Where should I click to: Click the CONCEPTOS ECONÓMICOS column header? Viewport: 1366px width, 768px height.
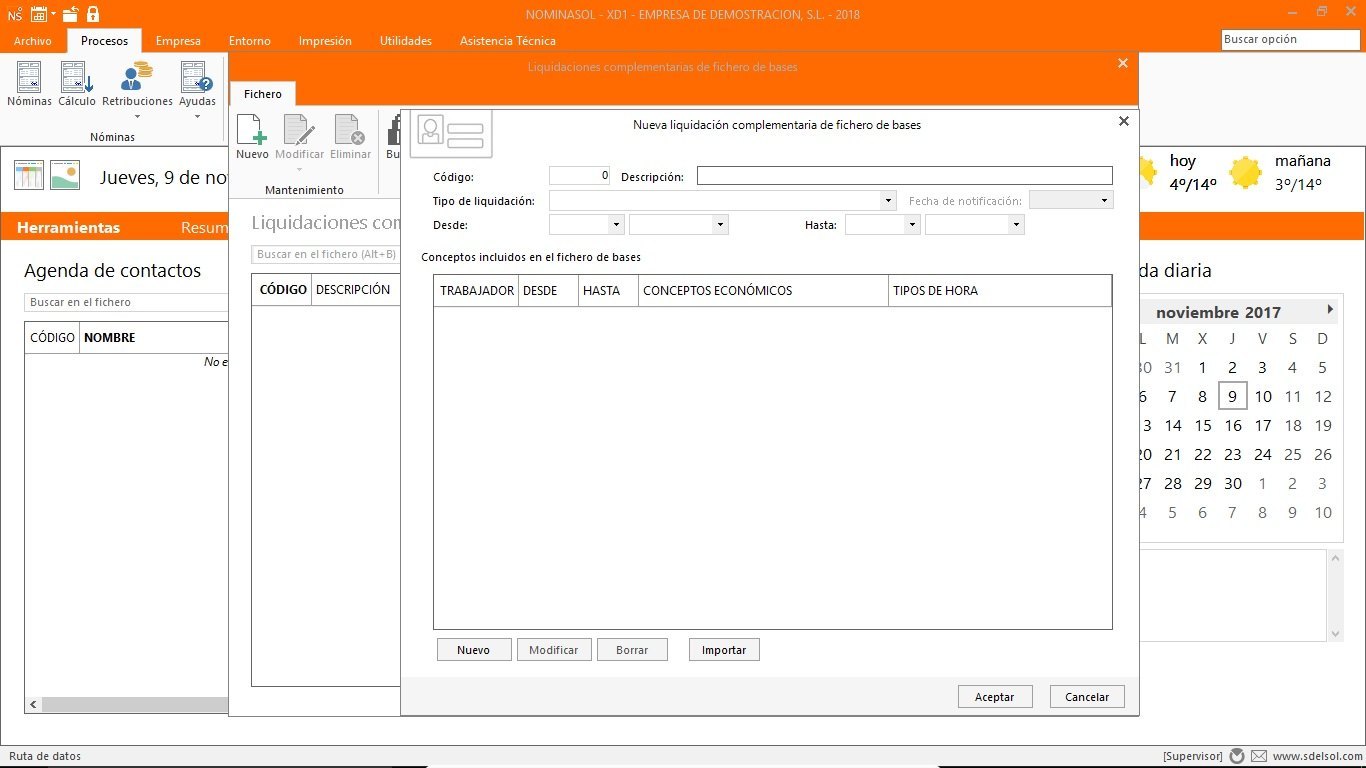pyautogui.click(x=764, y=291)
